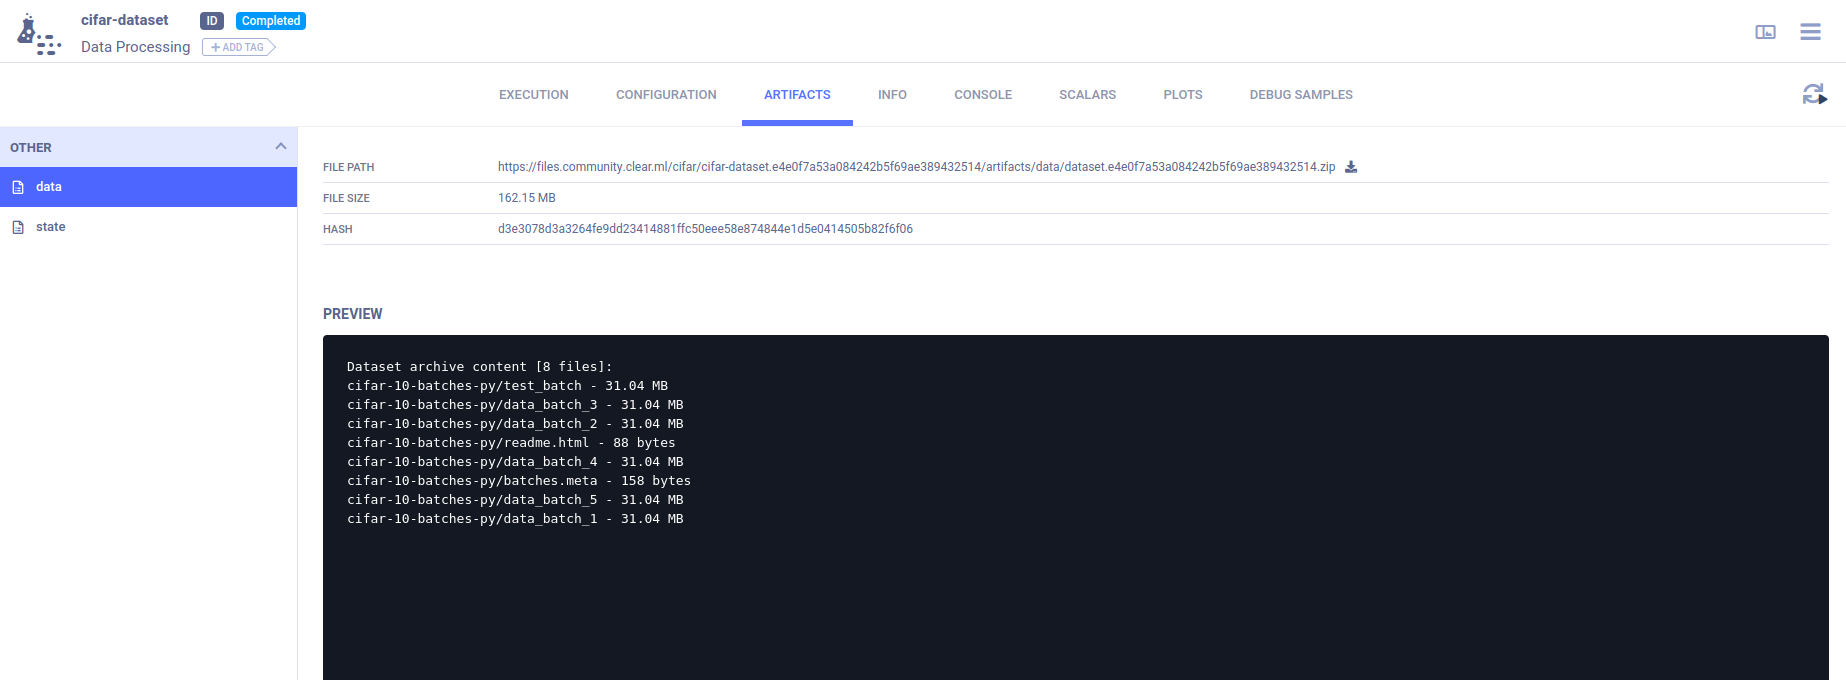Collapse the OTHER artifacts section

click(281, 147)
